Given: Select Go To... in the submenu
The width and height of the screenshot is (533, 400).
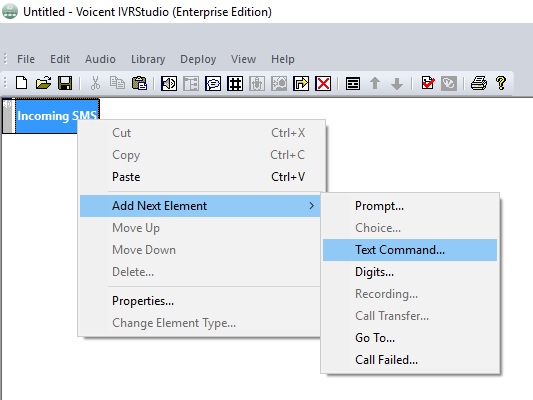Looking at the screenshot, I should (x=410, y=338).
